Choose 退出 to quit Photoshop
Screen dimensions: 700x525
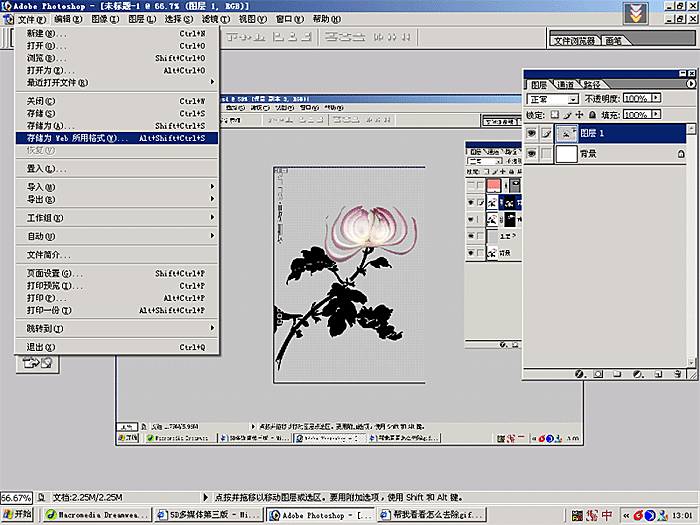(x=117, y=347)
